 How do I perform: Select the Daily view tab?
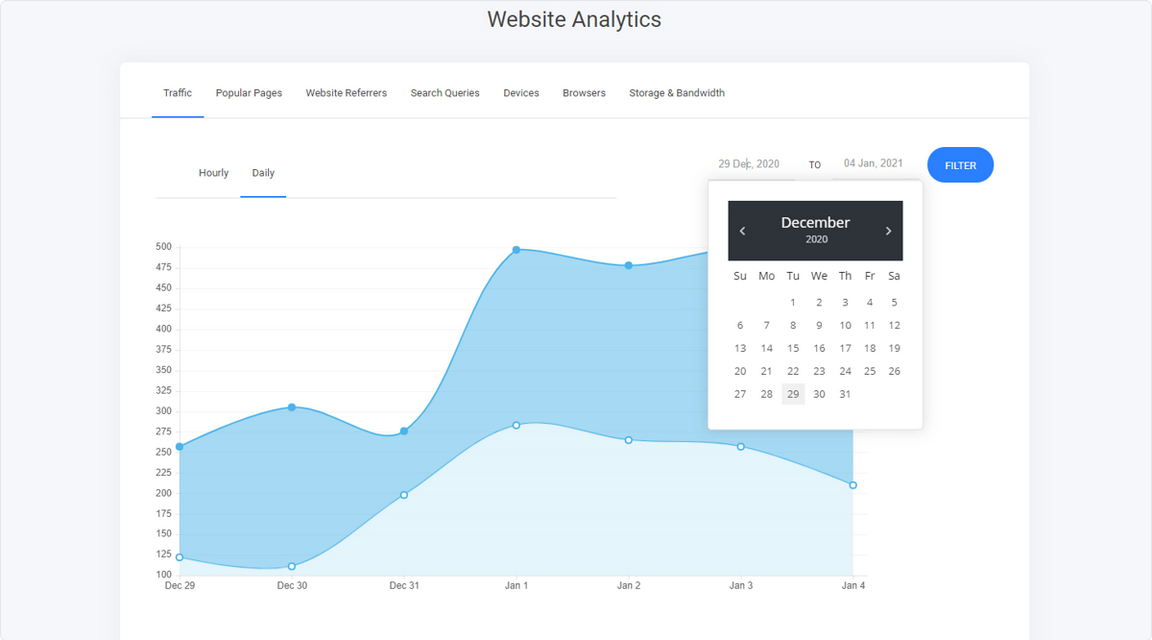tap(263, 173)
